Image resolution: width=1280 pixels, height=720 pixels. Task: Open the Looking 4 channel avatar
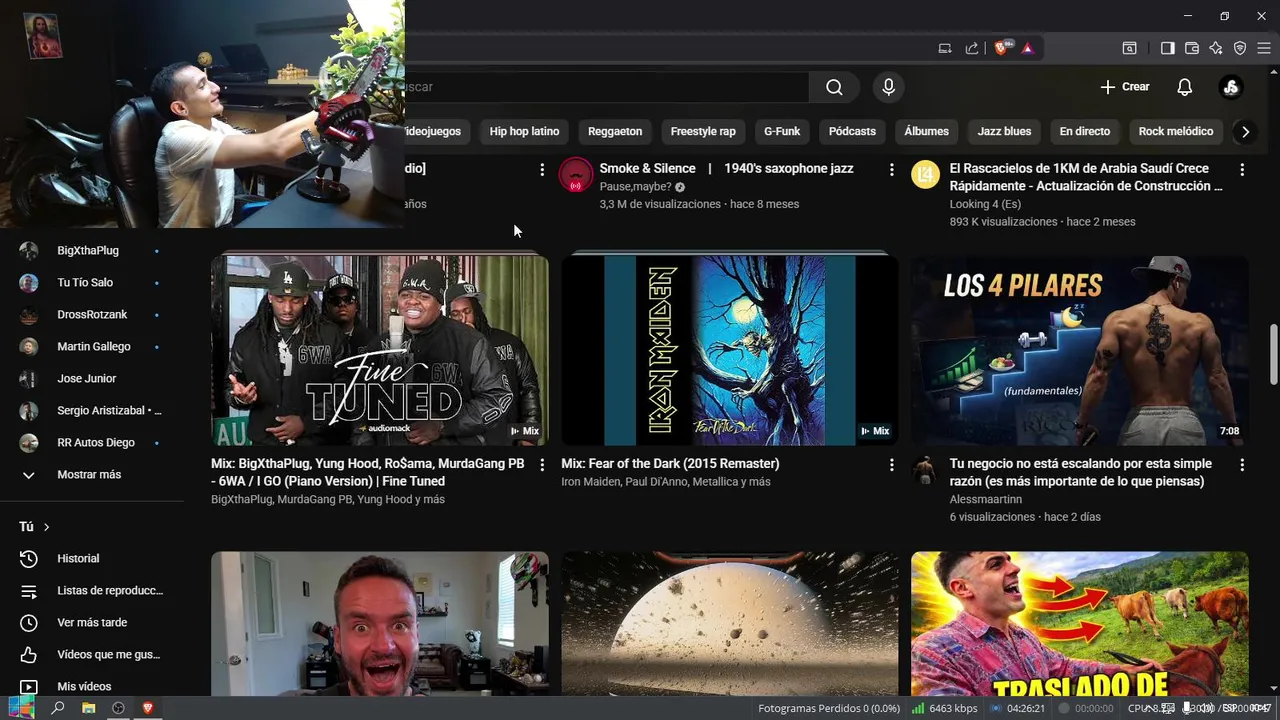(926, 175)
